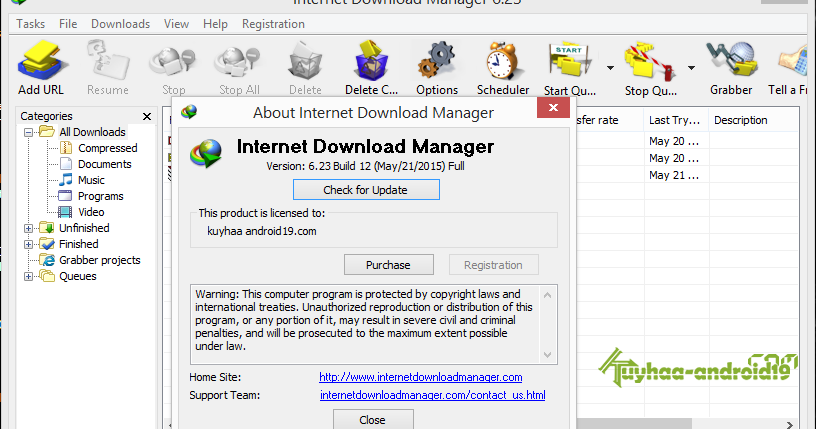
Task: Select the Queues category
Action: coord(78,276)
